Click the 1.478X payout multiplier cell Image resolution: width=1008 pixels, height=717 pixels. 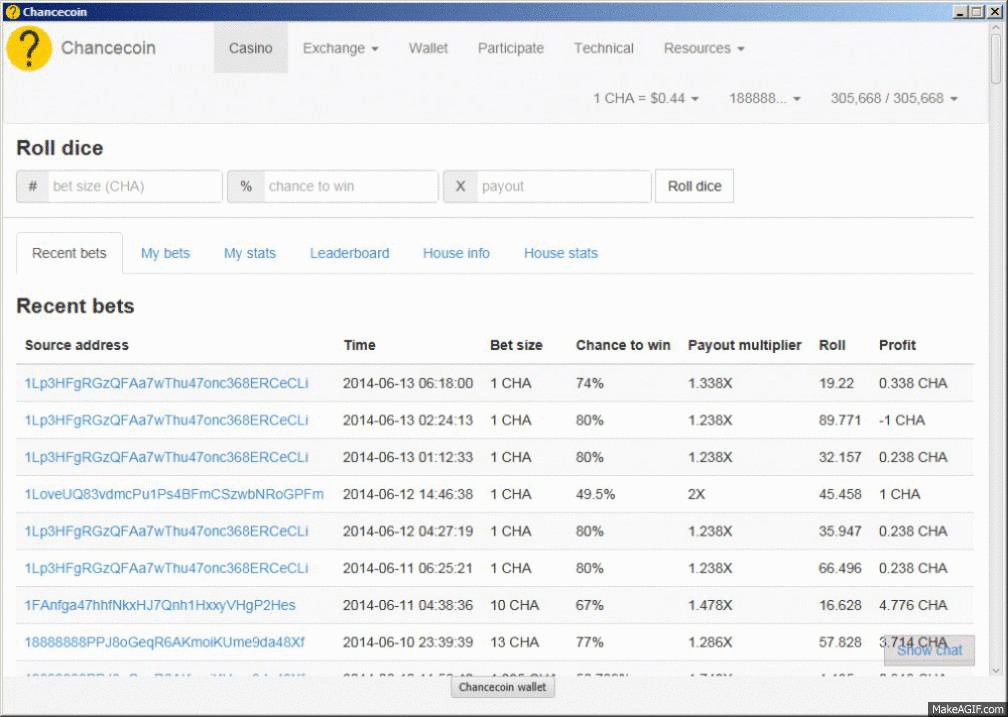tap(710, 605)
